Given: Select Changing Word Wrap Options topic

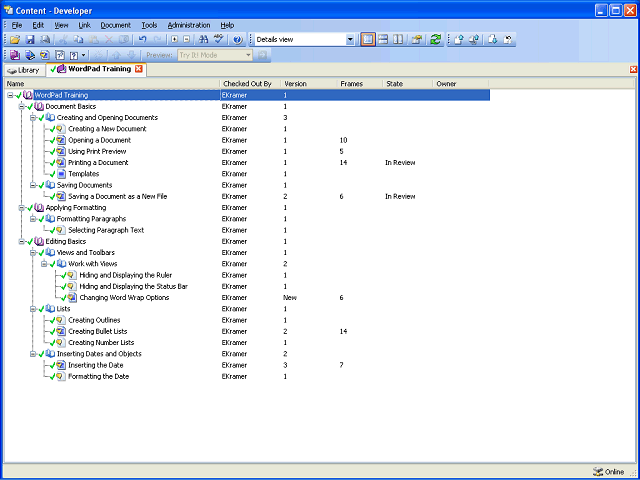Looking at the screenshot, I should coord(124,298).
